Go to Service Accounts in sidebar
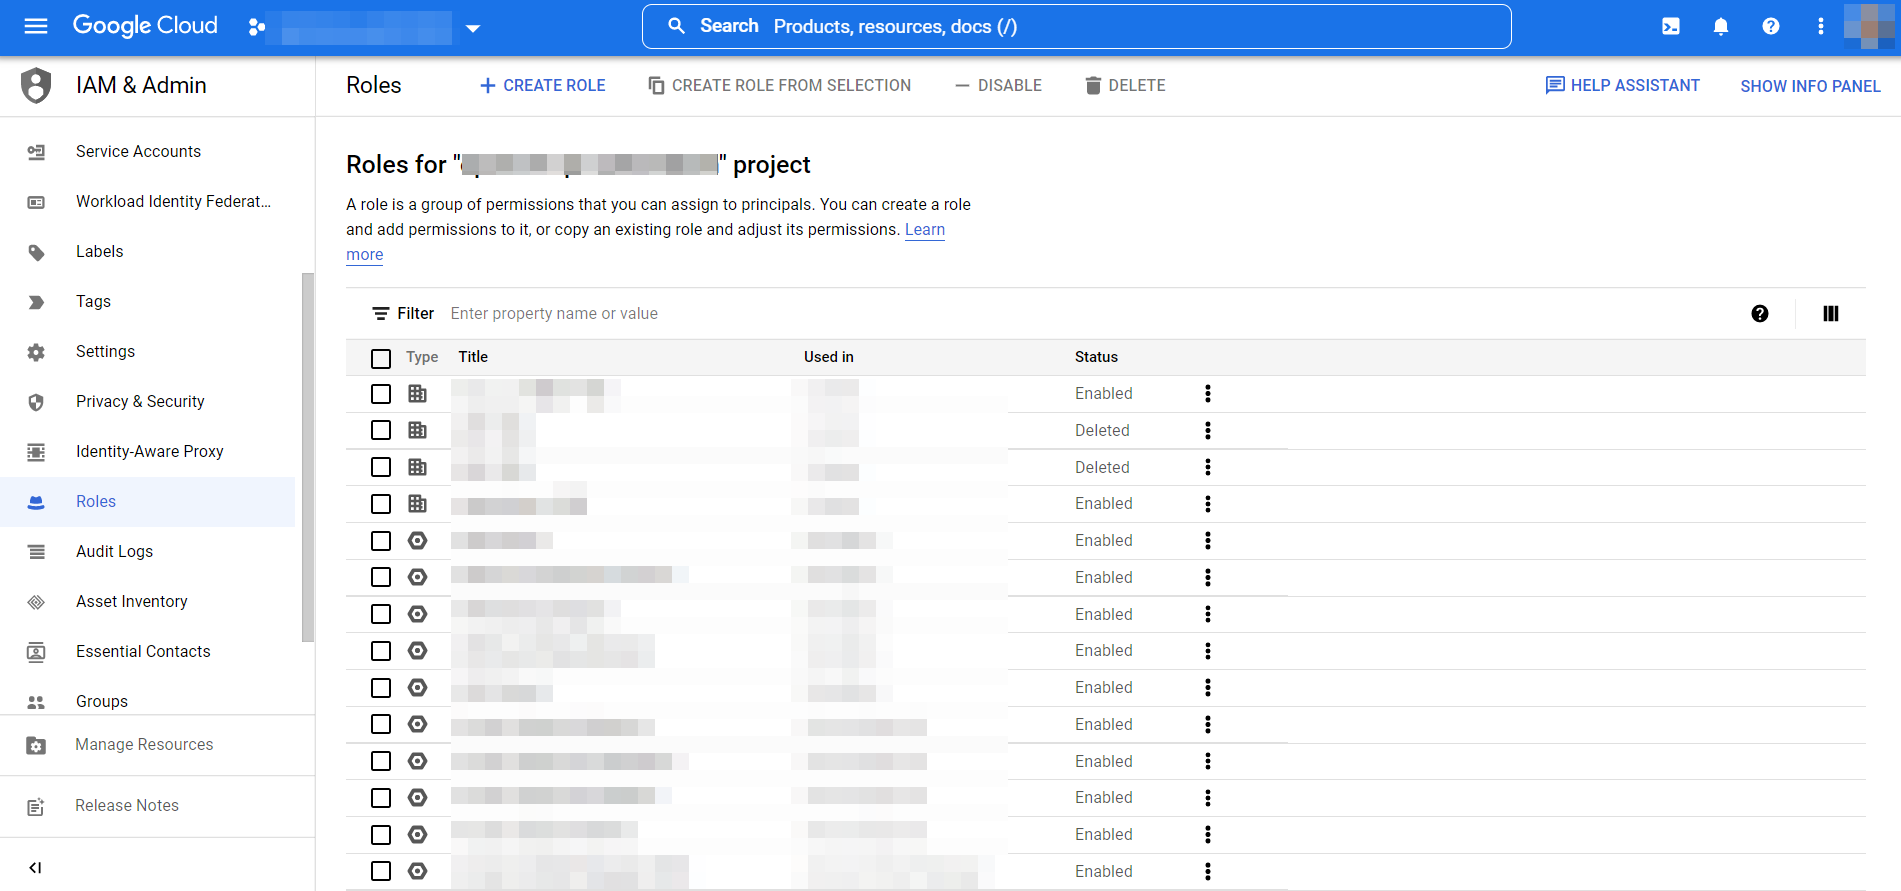This screenshot has width=1901, height=891. tap(138, 152)
